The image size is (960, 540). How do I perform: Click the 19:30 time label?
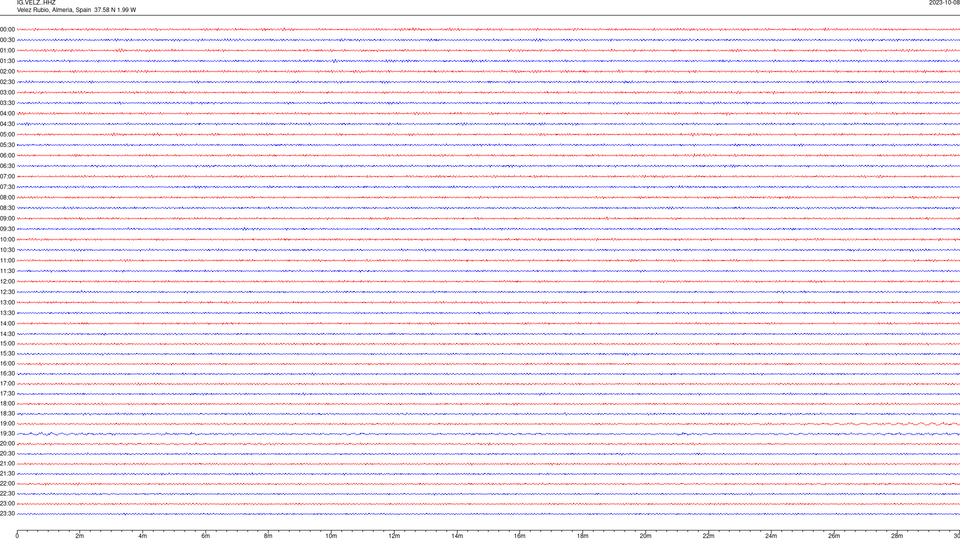[x=7, y=433]
